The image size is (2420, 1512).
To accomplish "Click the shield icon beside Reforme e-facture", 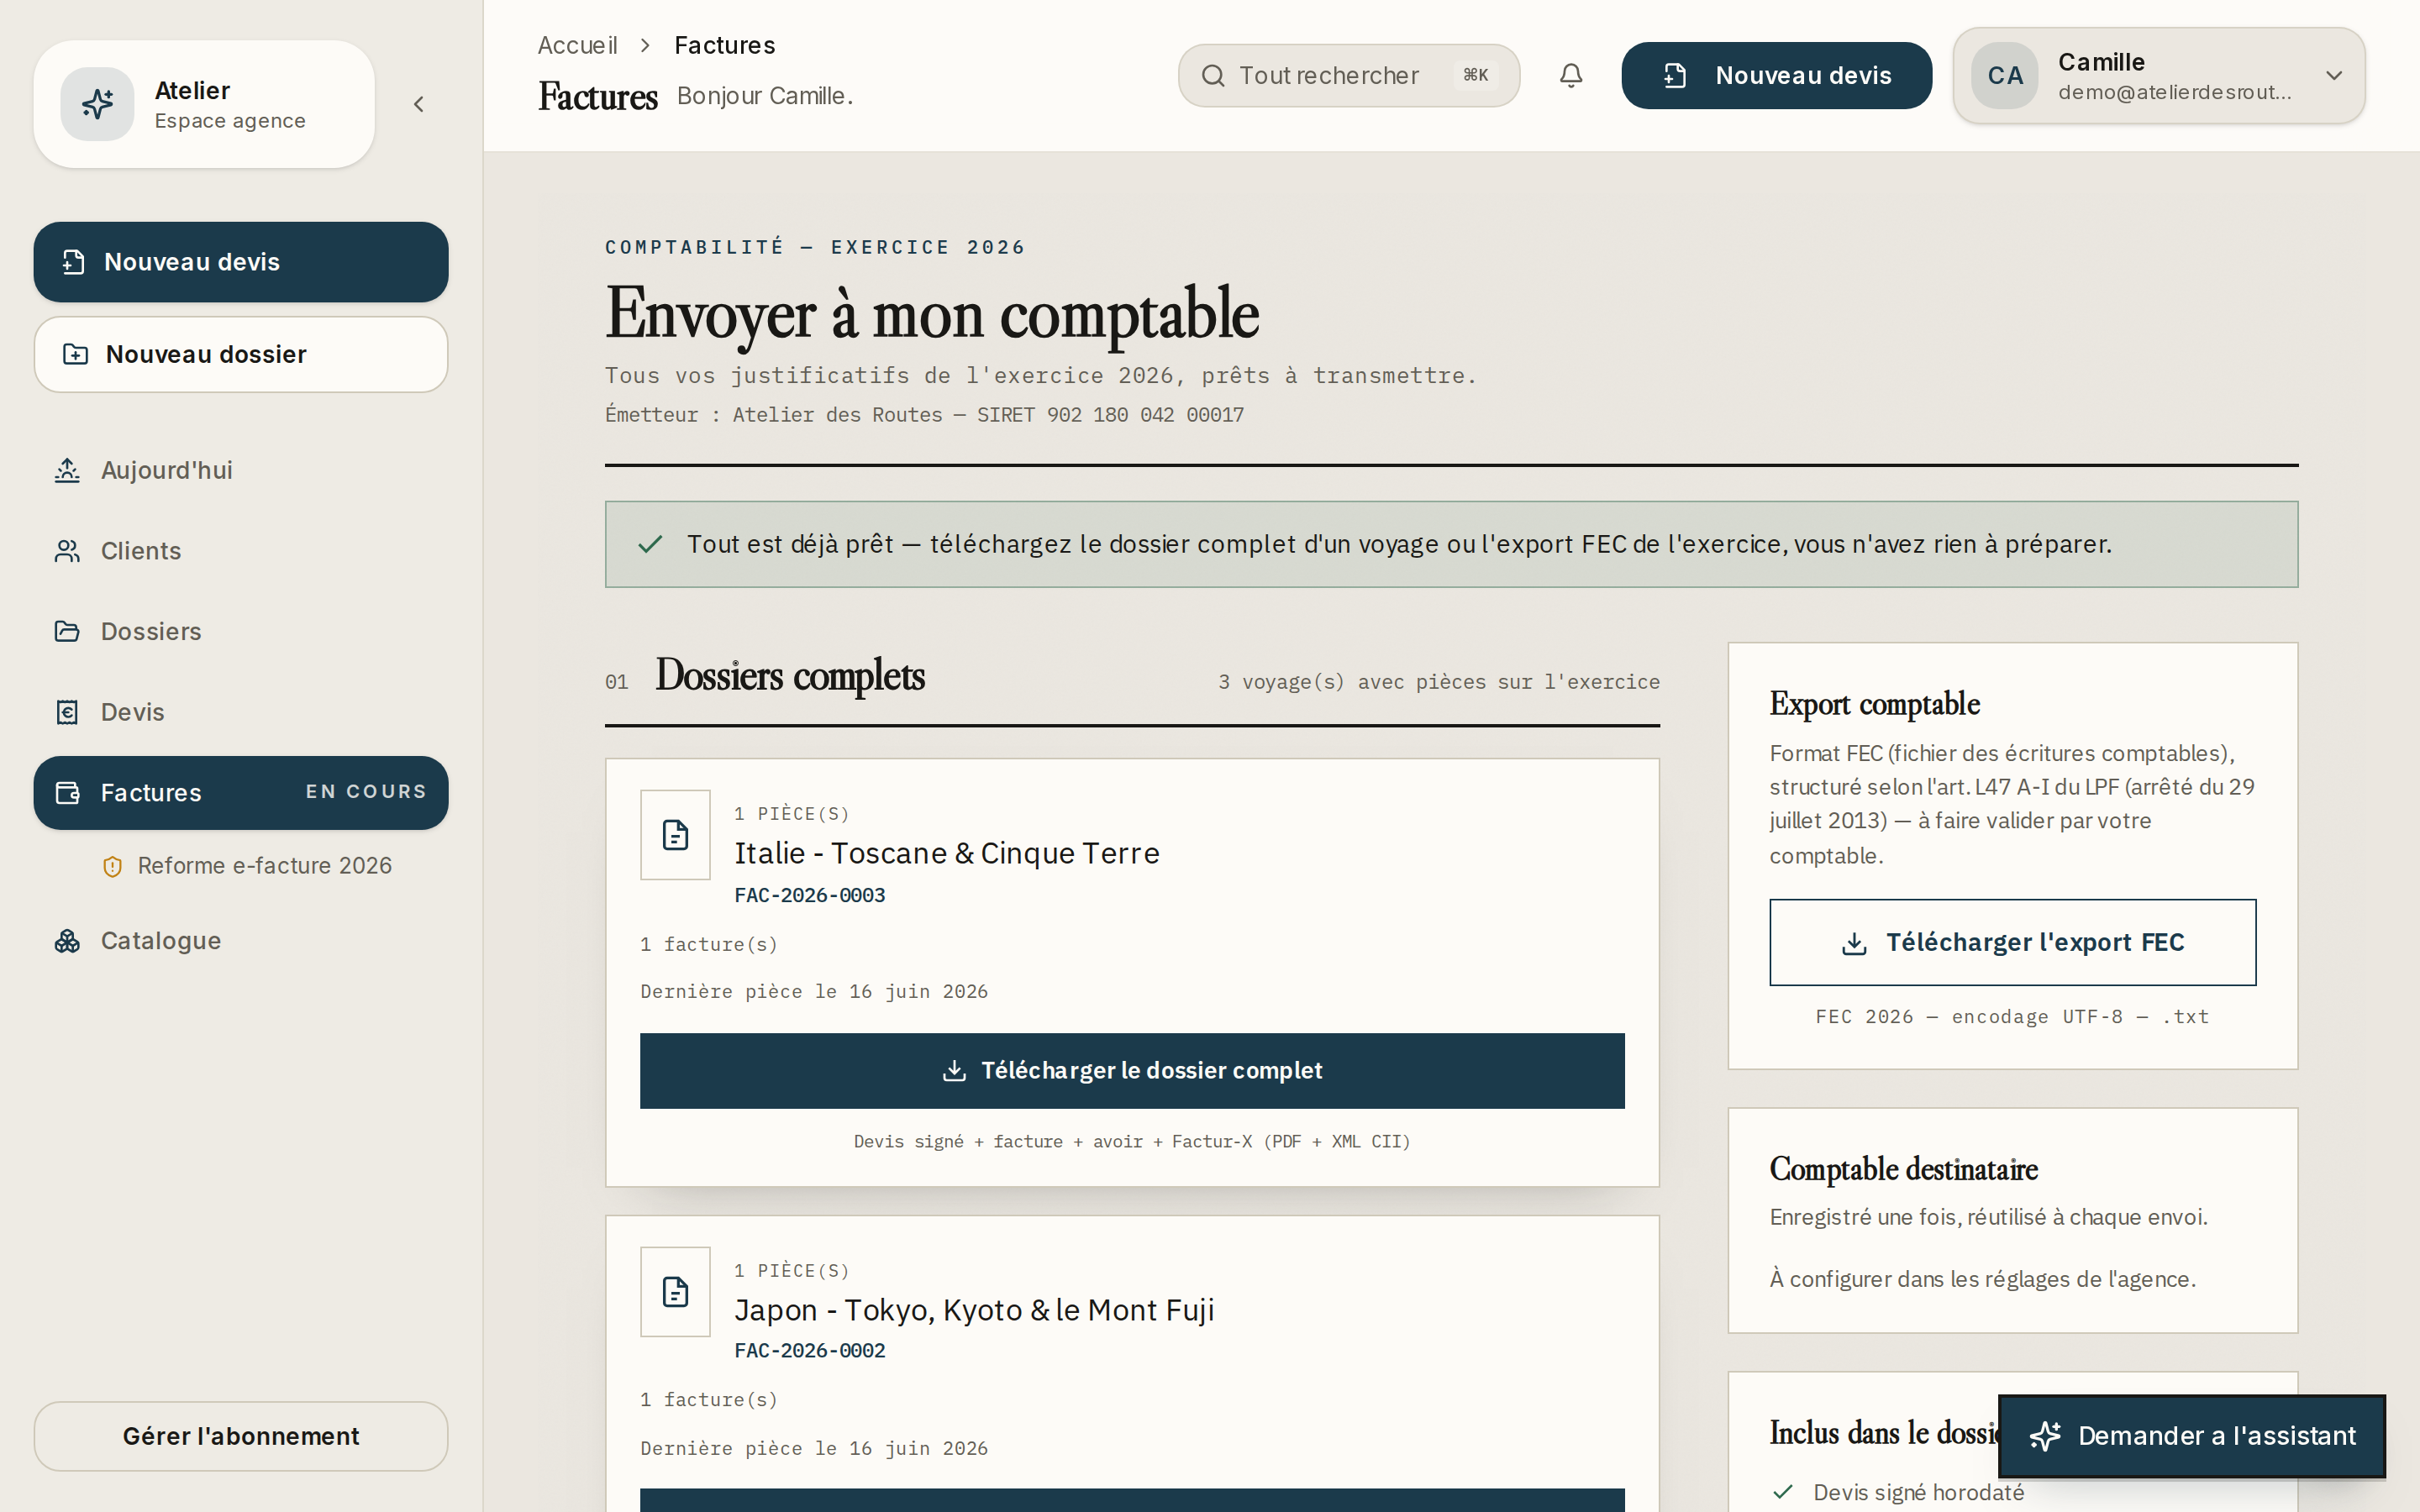I will [x=113, y=867].
